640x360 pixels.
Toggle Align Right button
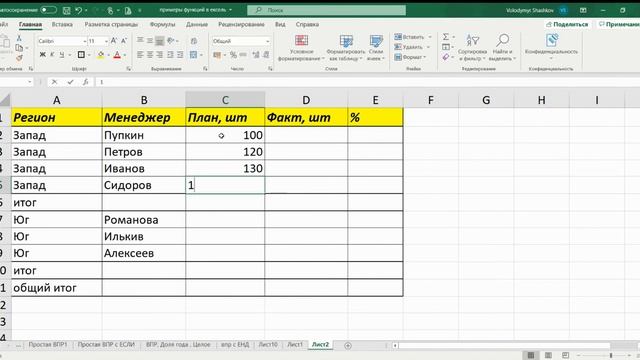pos(160,55)
